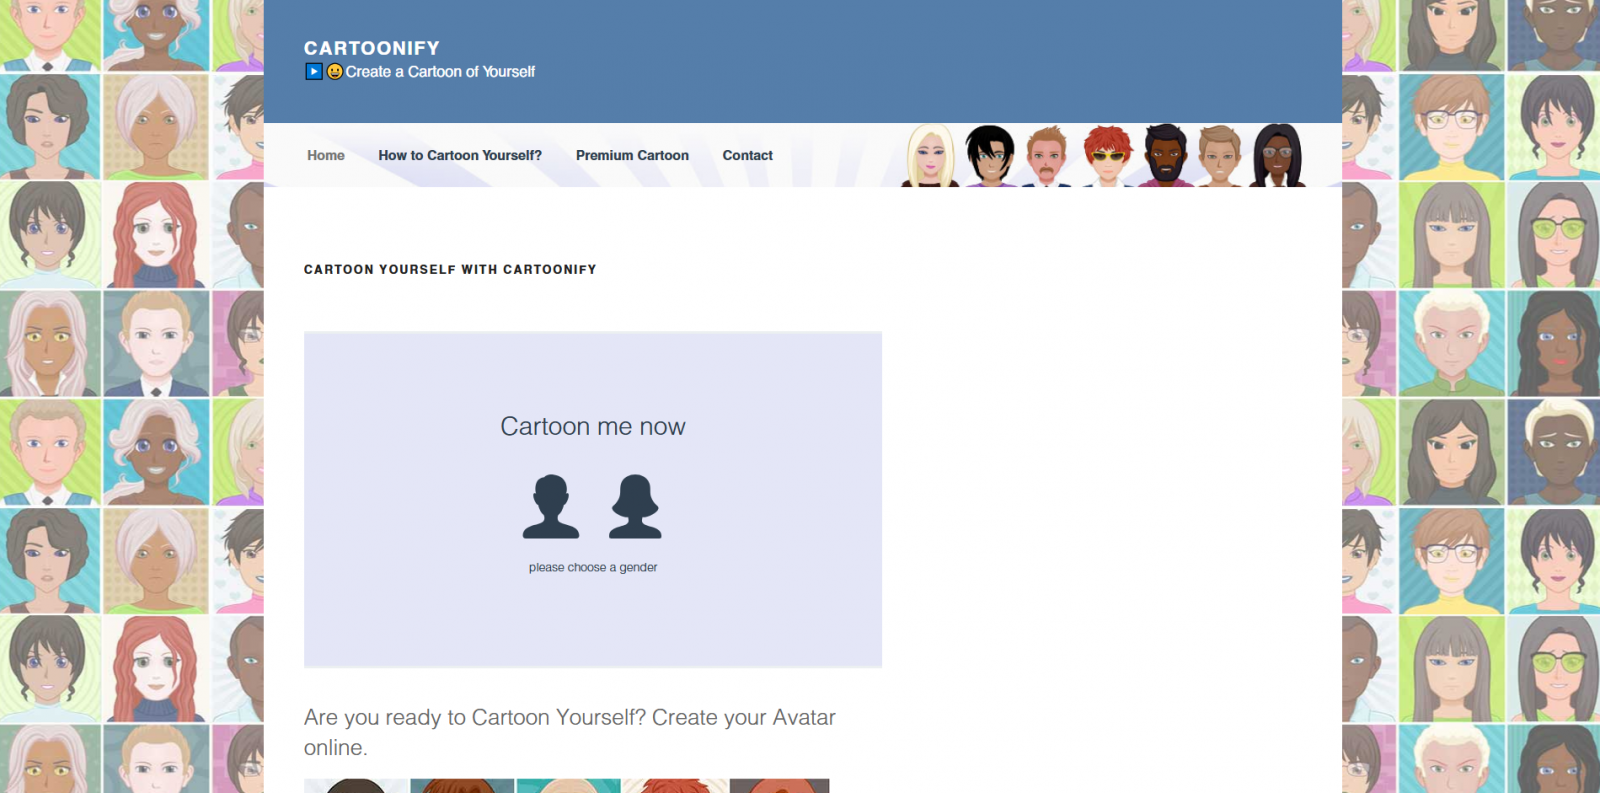Choose the female gender silhouette
This screenshot has height=793, width=1600.
click(x=635, y=506)
